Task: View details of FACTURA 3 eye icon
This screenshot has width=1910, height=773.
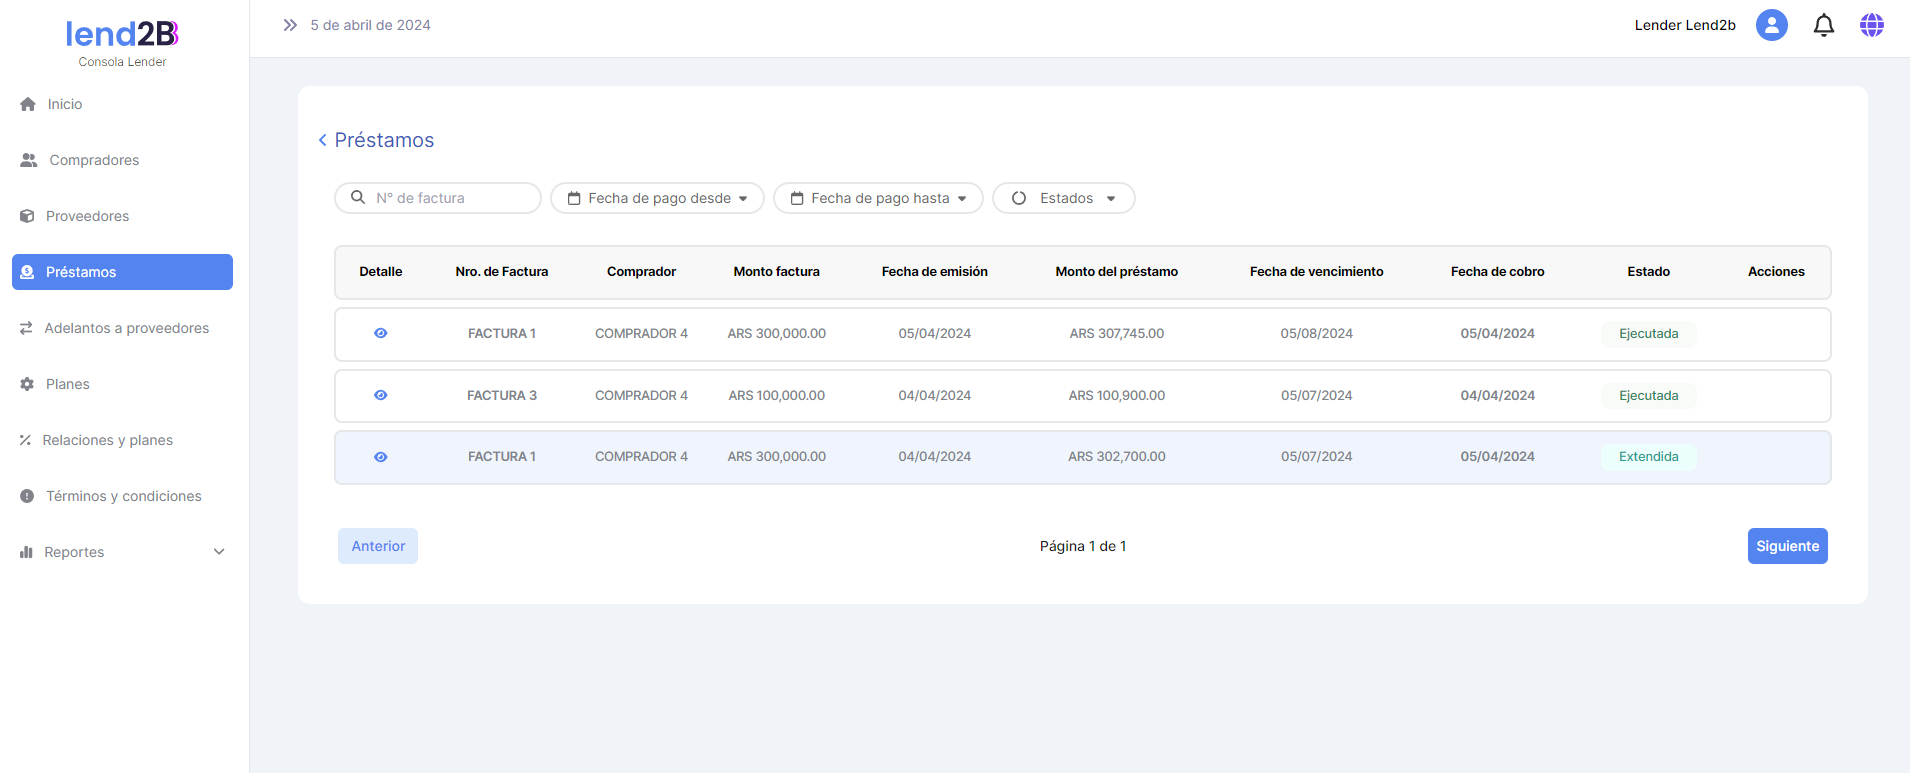Action: [x=381, y=395]
